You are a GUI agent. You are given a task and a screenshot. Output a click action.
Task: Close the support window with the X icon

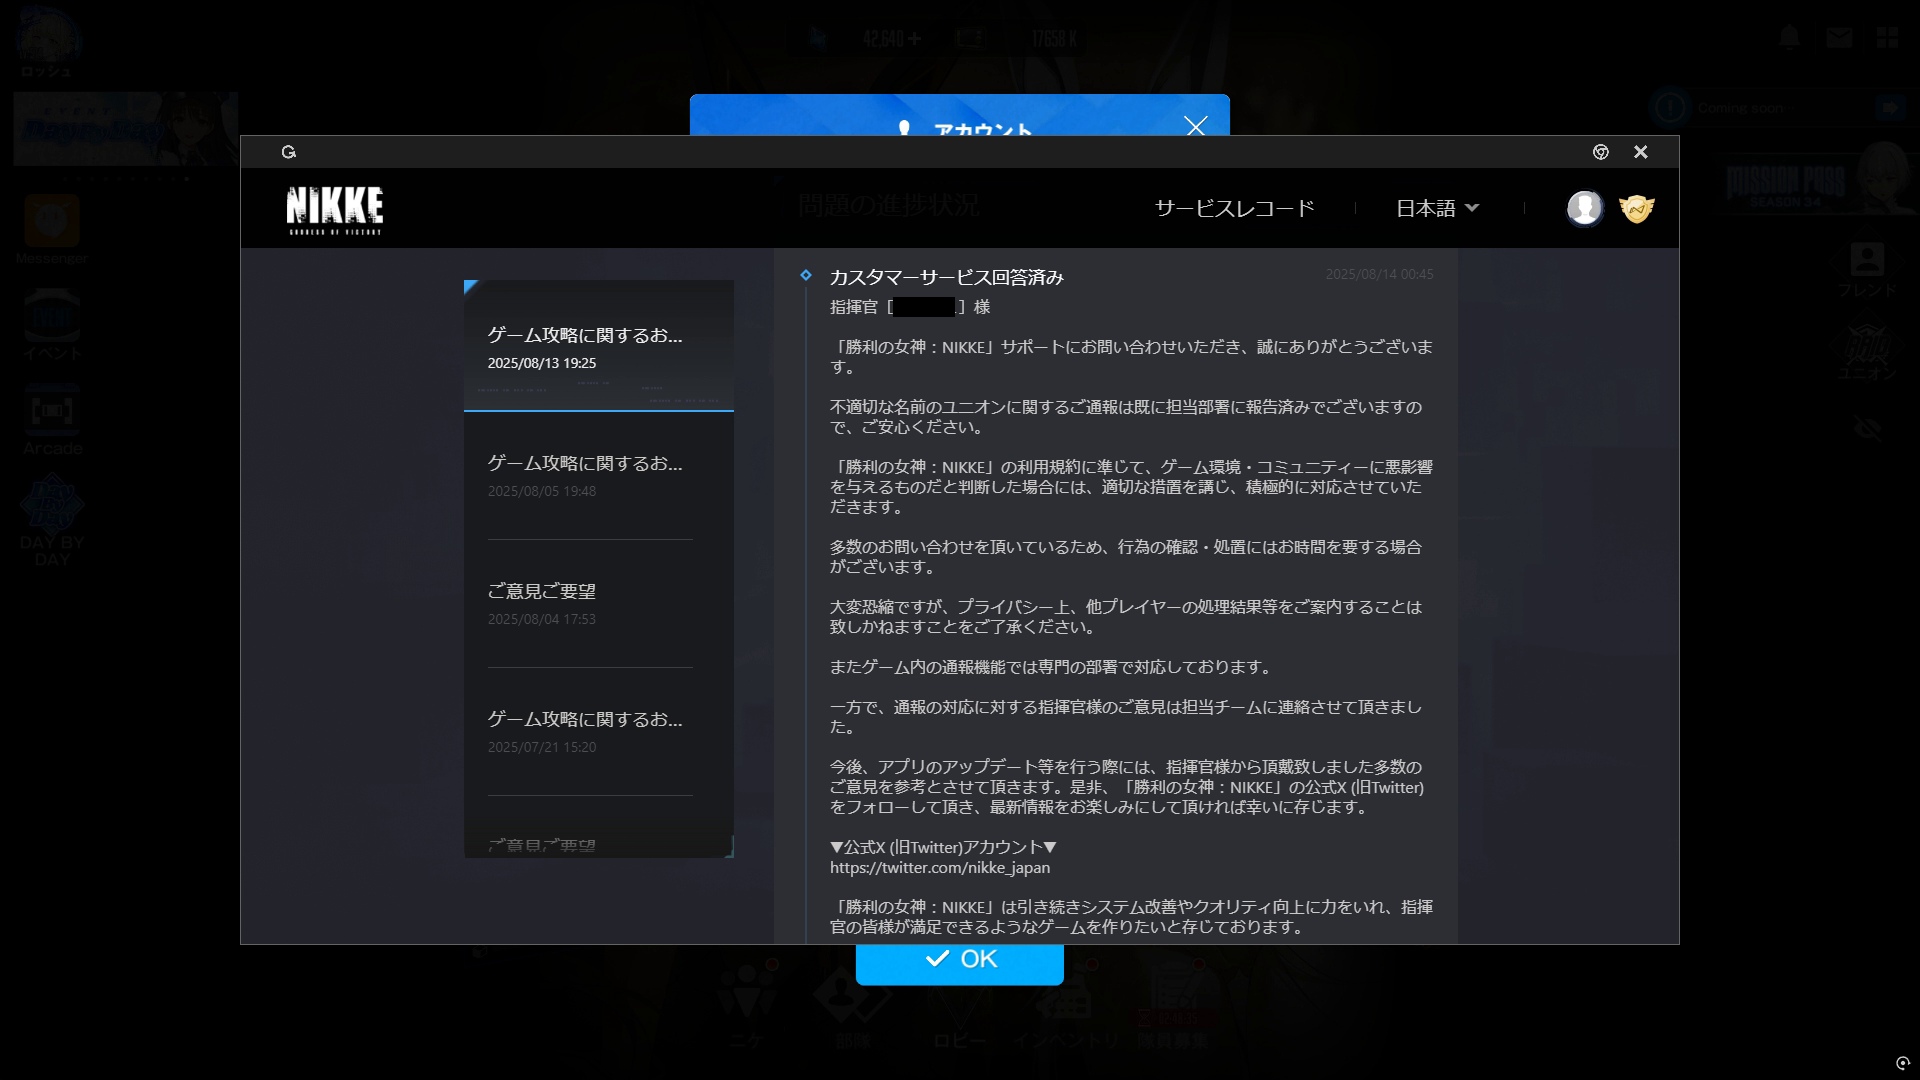coord(1640,152)
